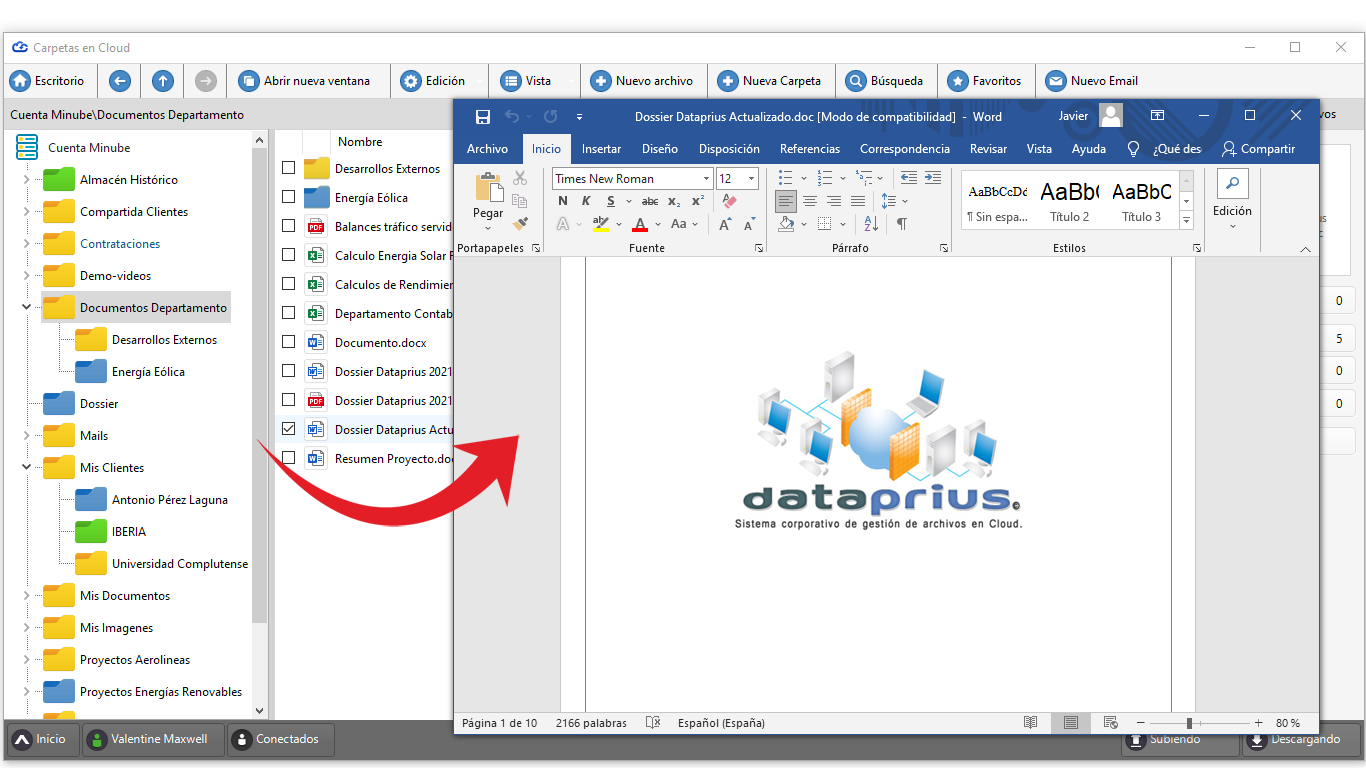Screen dimensions: 1366x768
Task: Click the Ribbon Display Options icon
Action: [x=1157, y=116]
